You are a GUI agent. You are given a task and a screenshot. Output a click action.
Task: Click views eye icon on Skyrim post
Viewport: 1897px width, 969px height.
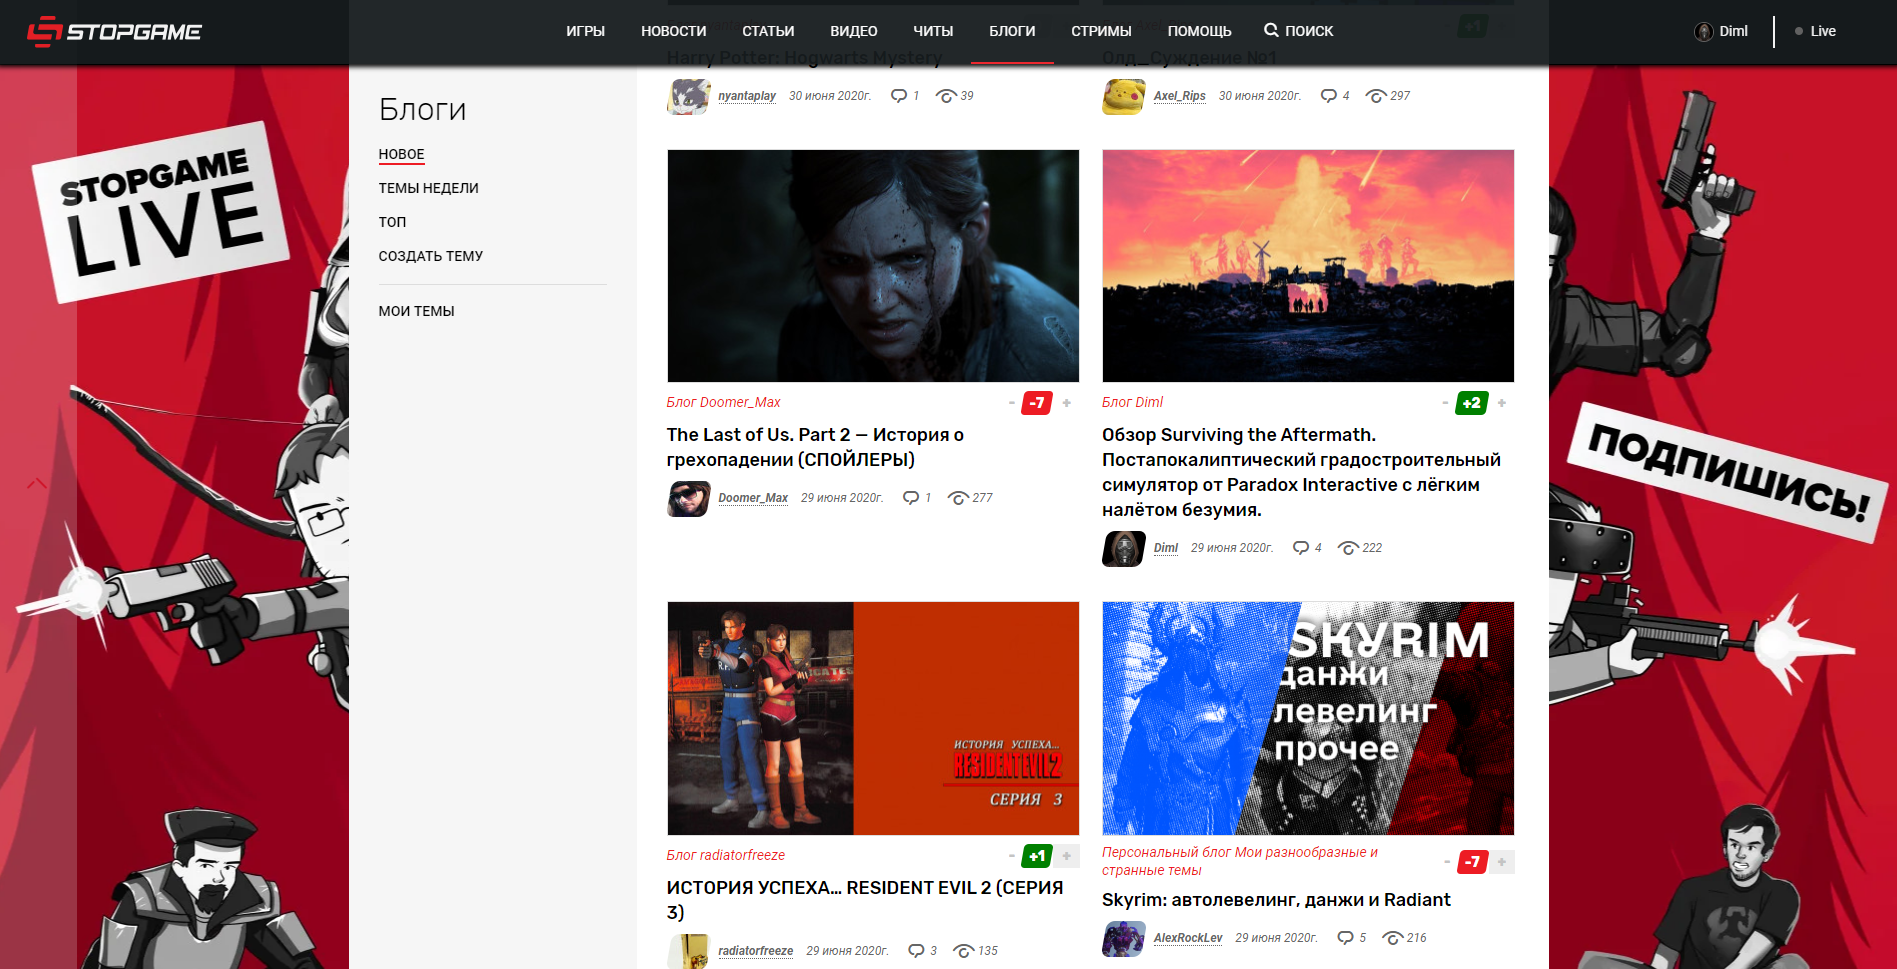coord(1392,938)
